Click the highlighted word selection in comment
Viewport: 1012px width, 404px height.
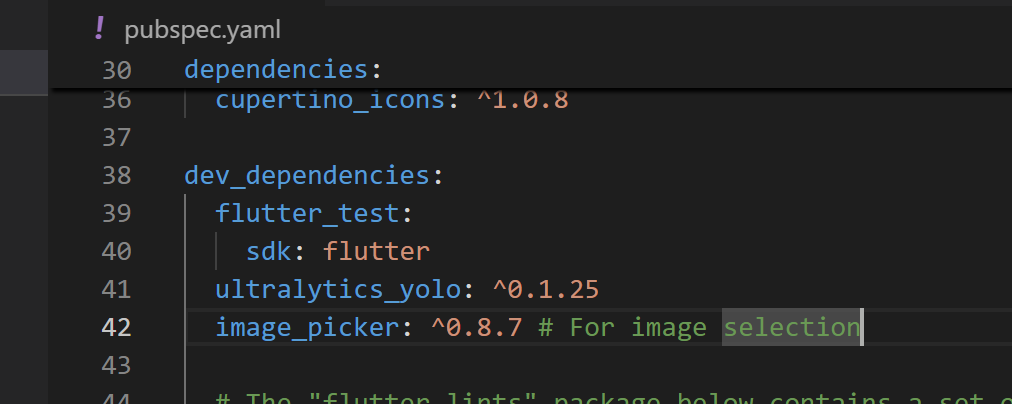791,327
